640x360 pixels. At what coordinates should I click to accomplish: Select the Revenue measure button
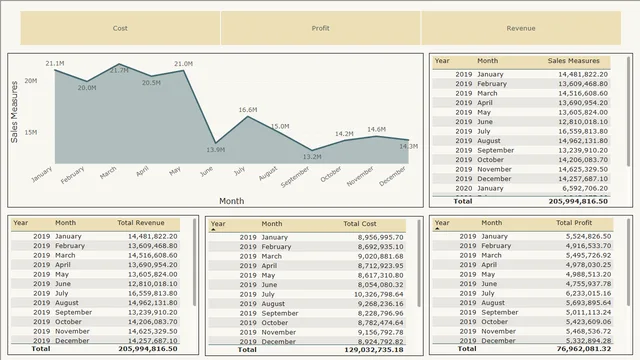[x=521, y=28]
